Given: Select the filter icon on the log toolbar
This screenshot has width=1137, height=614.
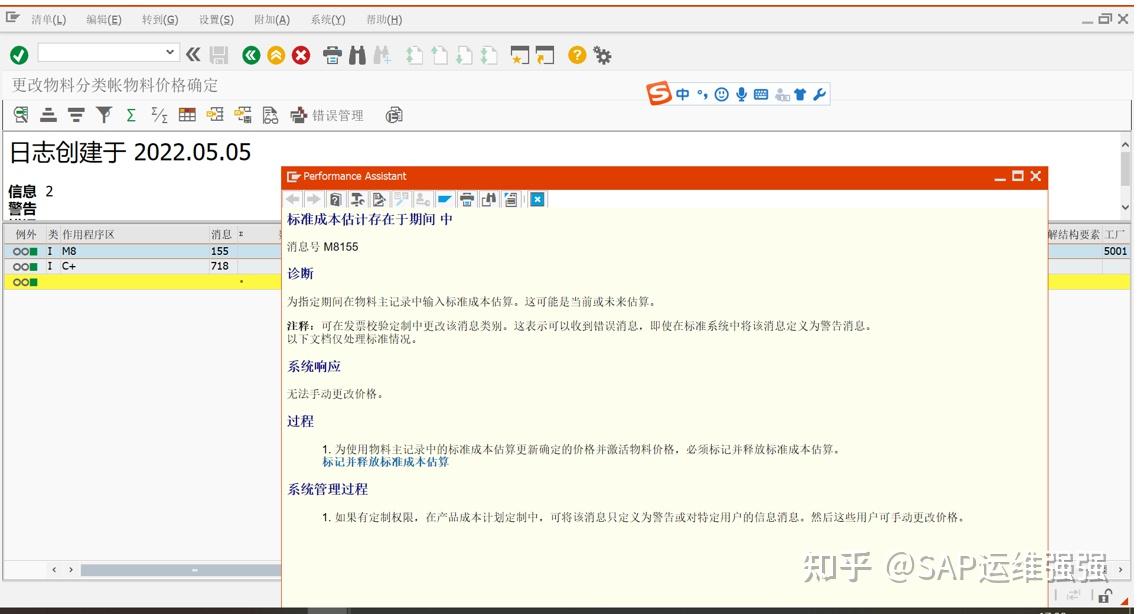Looking at the screenshot, I should coord(104,114).
